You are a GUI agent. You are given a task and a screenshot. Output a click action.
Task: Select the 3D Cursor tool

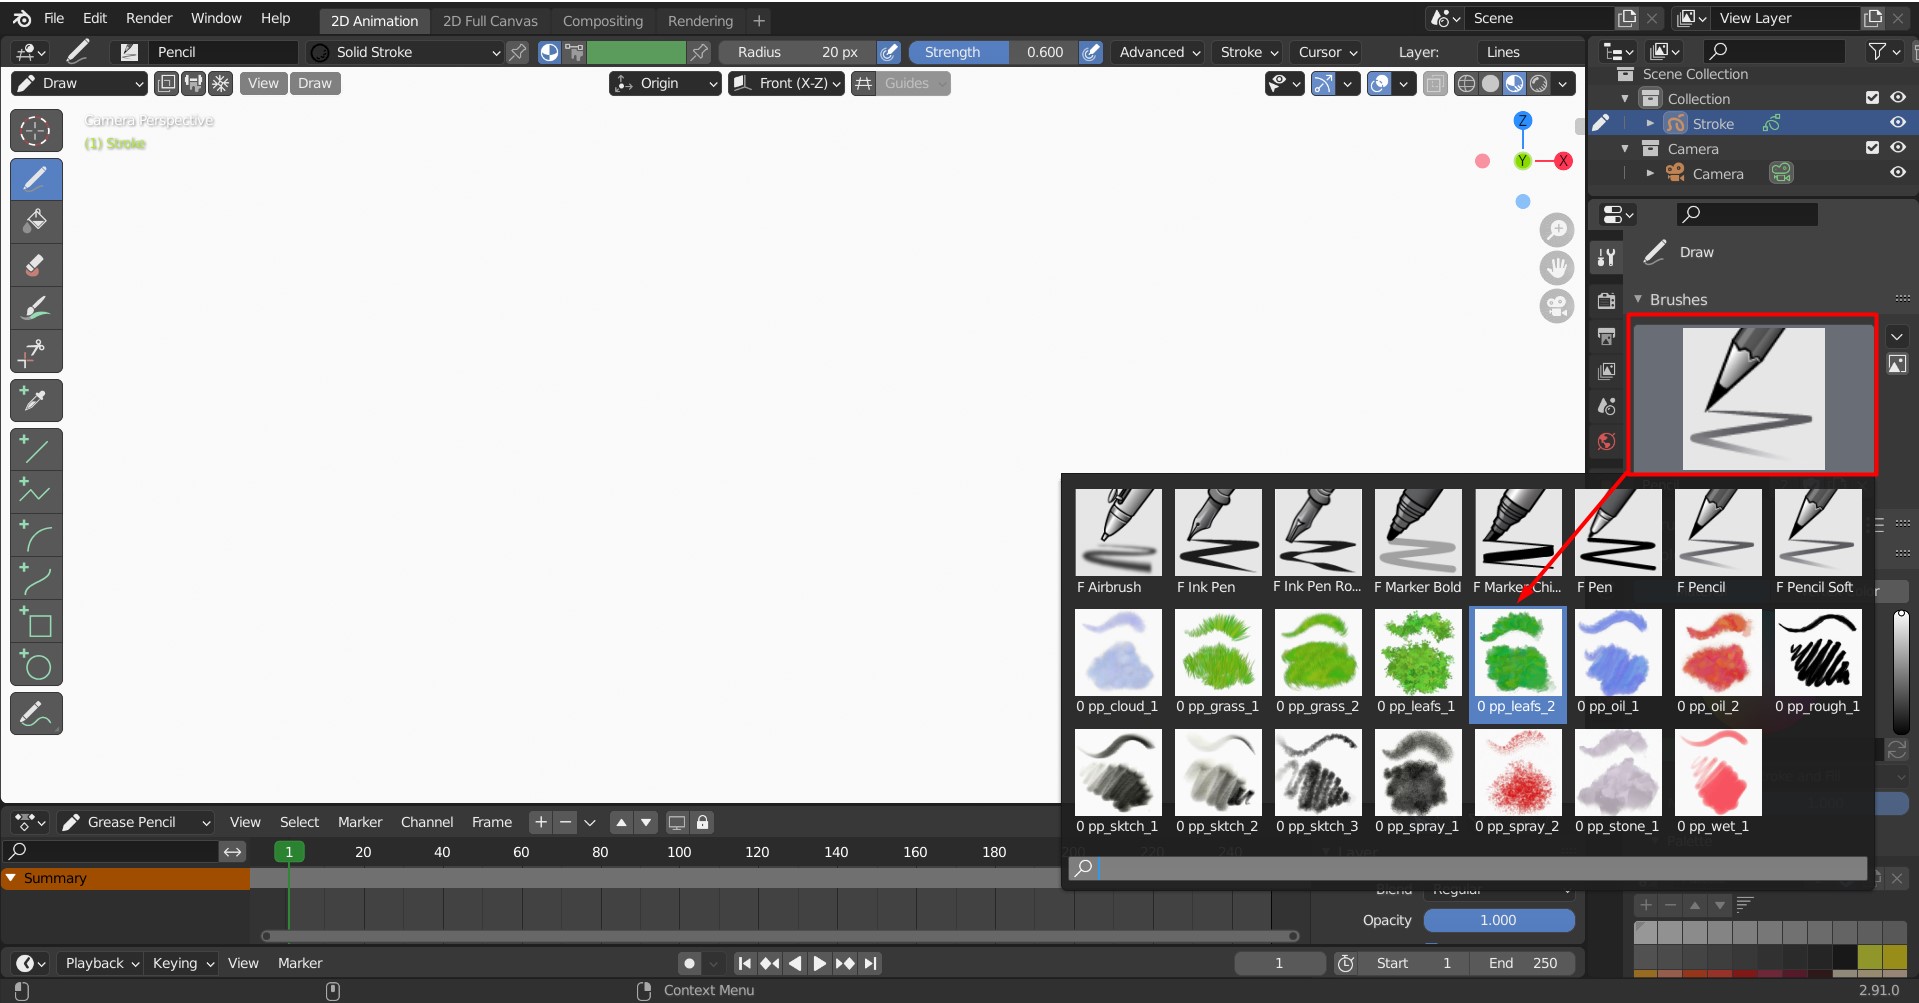(x=36, y=130)
